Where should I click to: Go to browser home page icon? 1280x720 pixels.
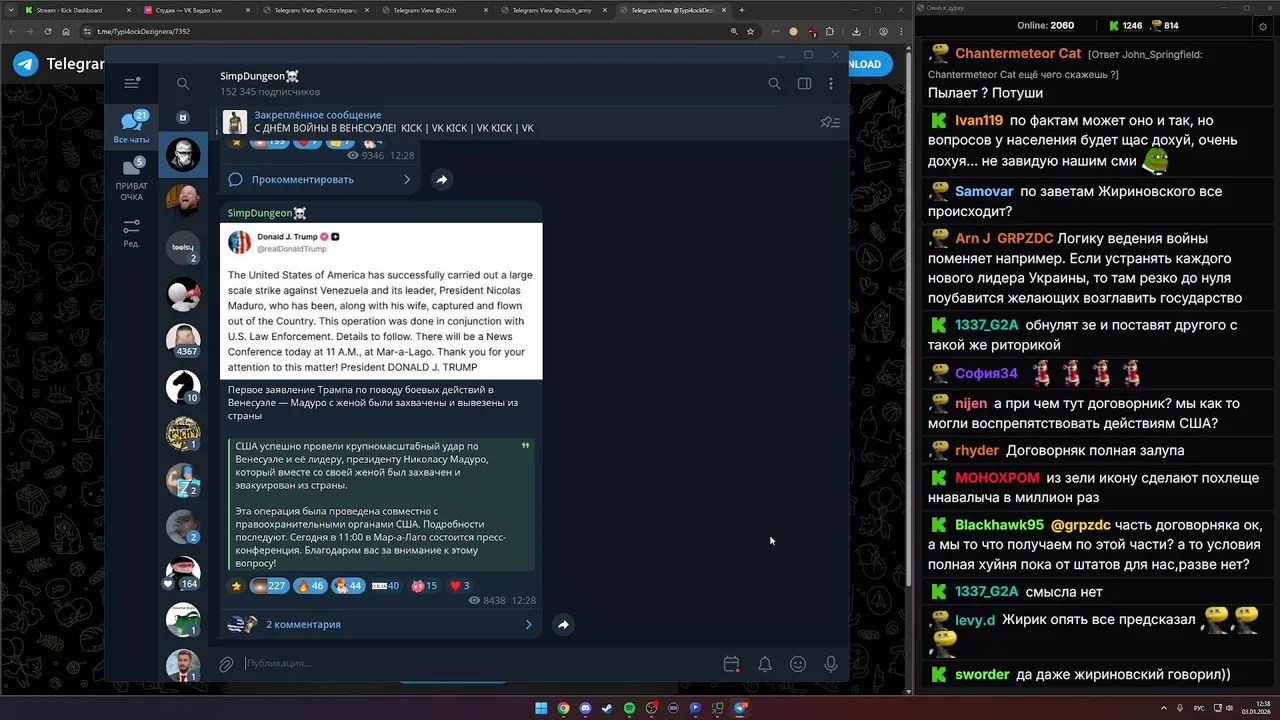[x=66, y=31]
